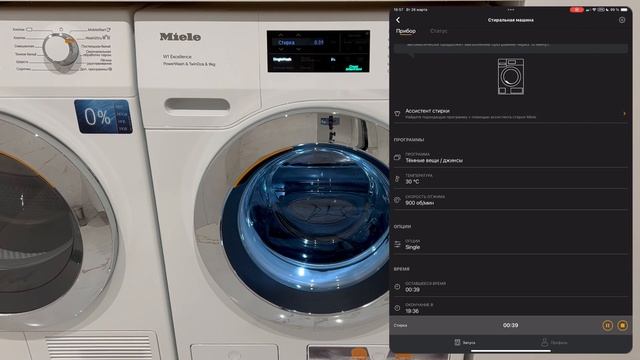Viewport: 640px width, 360px height.
Task: Stop the wash program
Action: (x=622, y=325)
